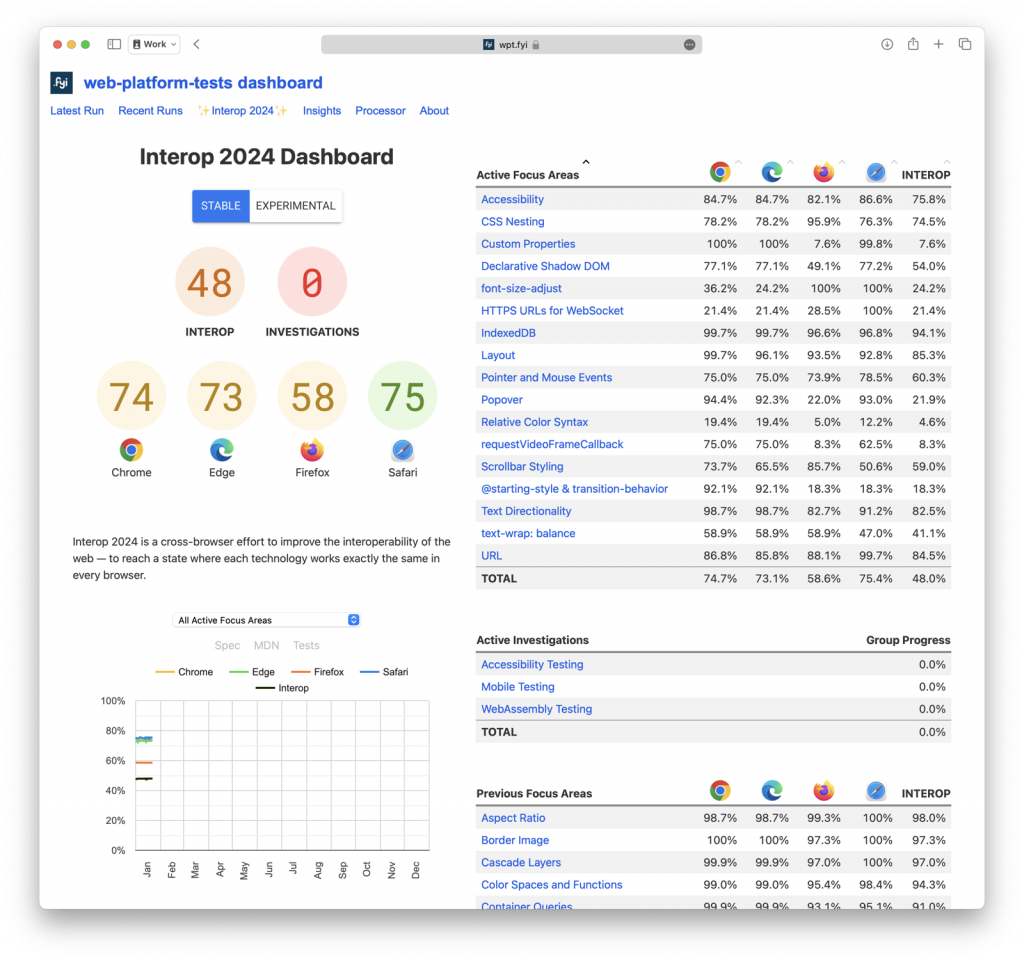This screenshot has height=961, width=1024.
Task: Click the wpt.fyi logo
Action: coord(62,83)
